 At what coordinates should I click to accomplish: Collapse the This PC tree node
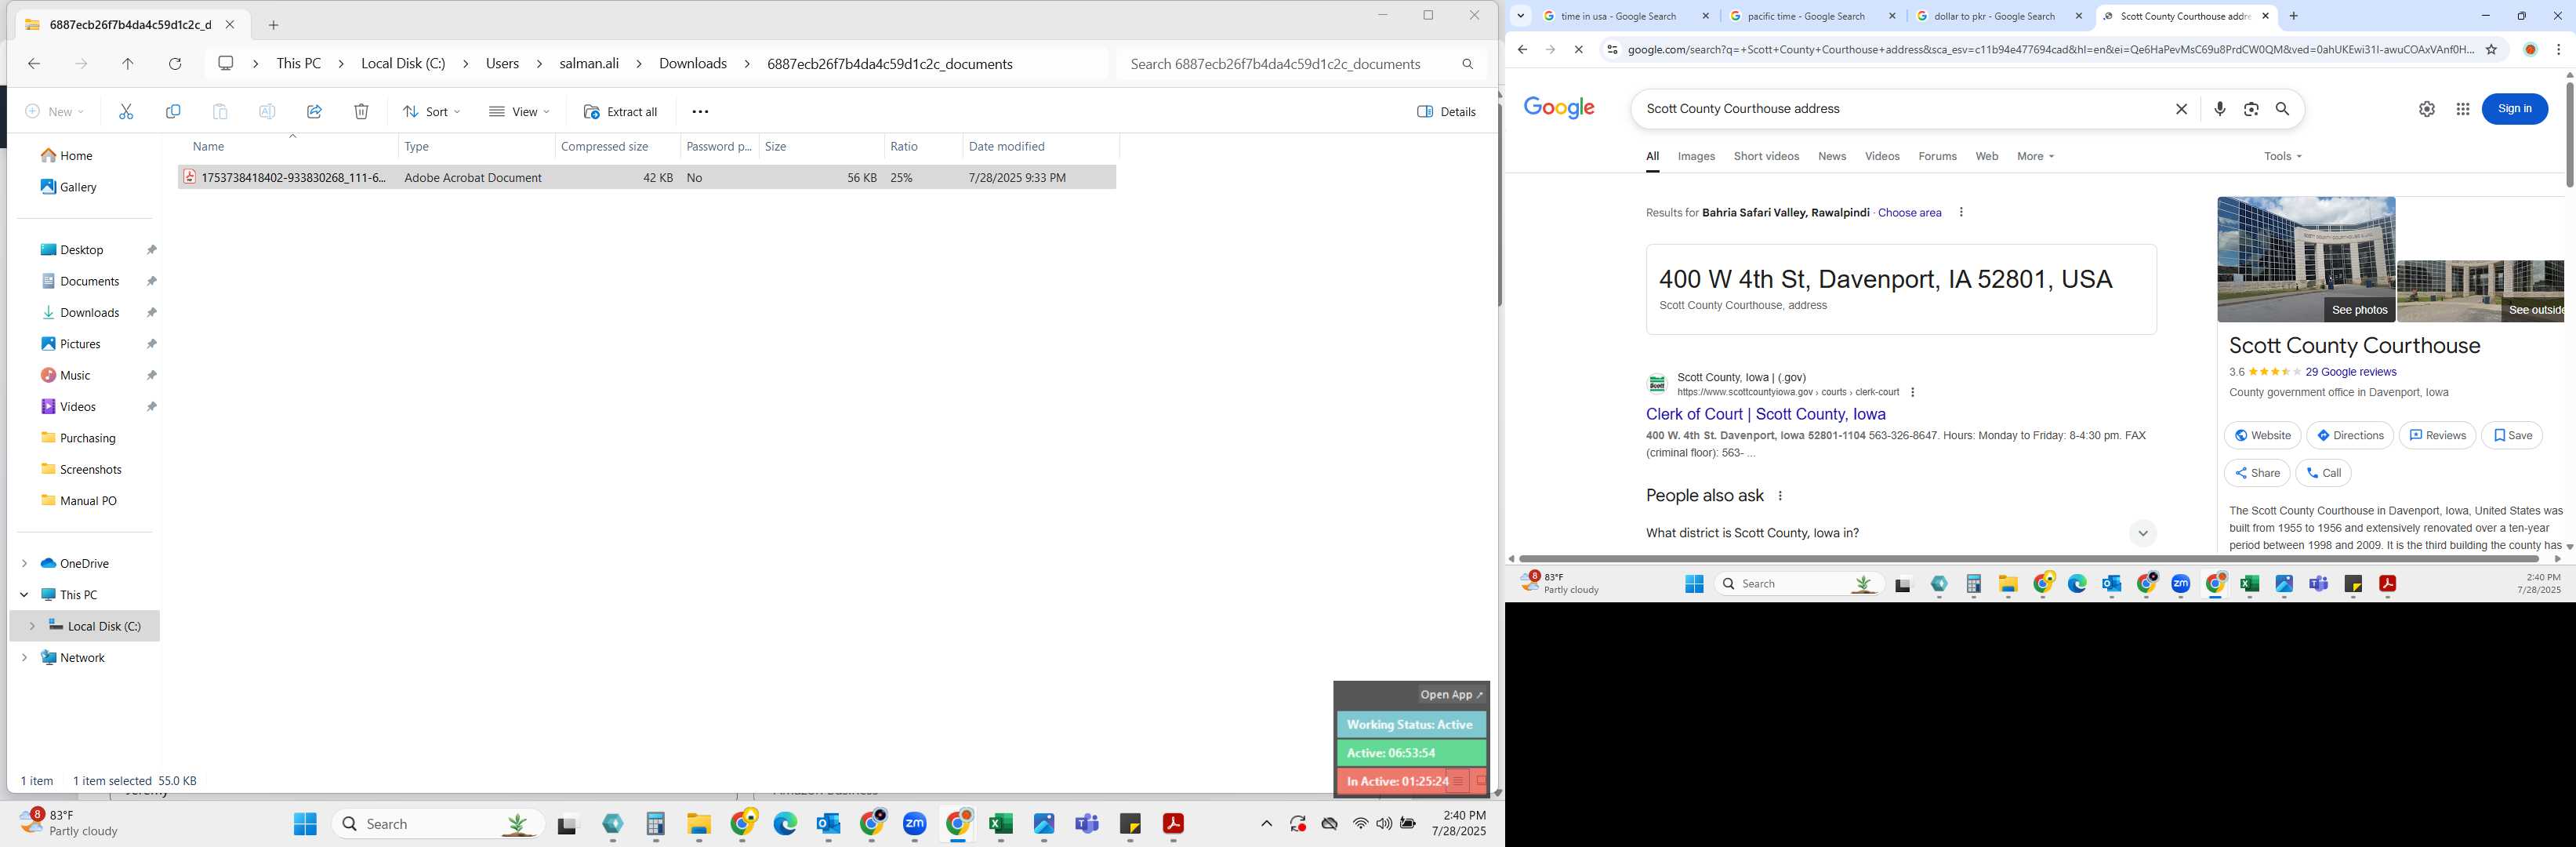pos(24,595)
